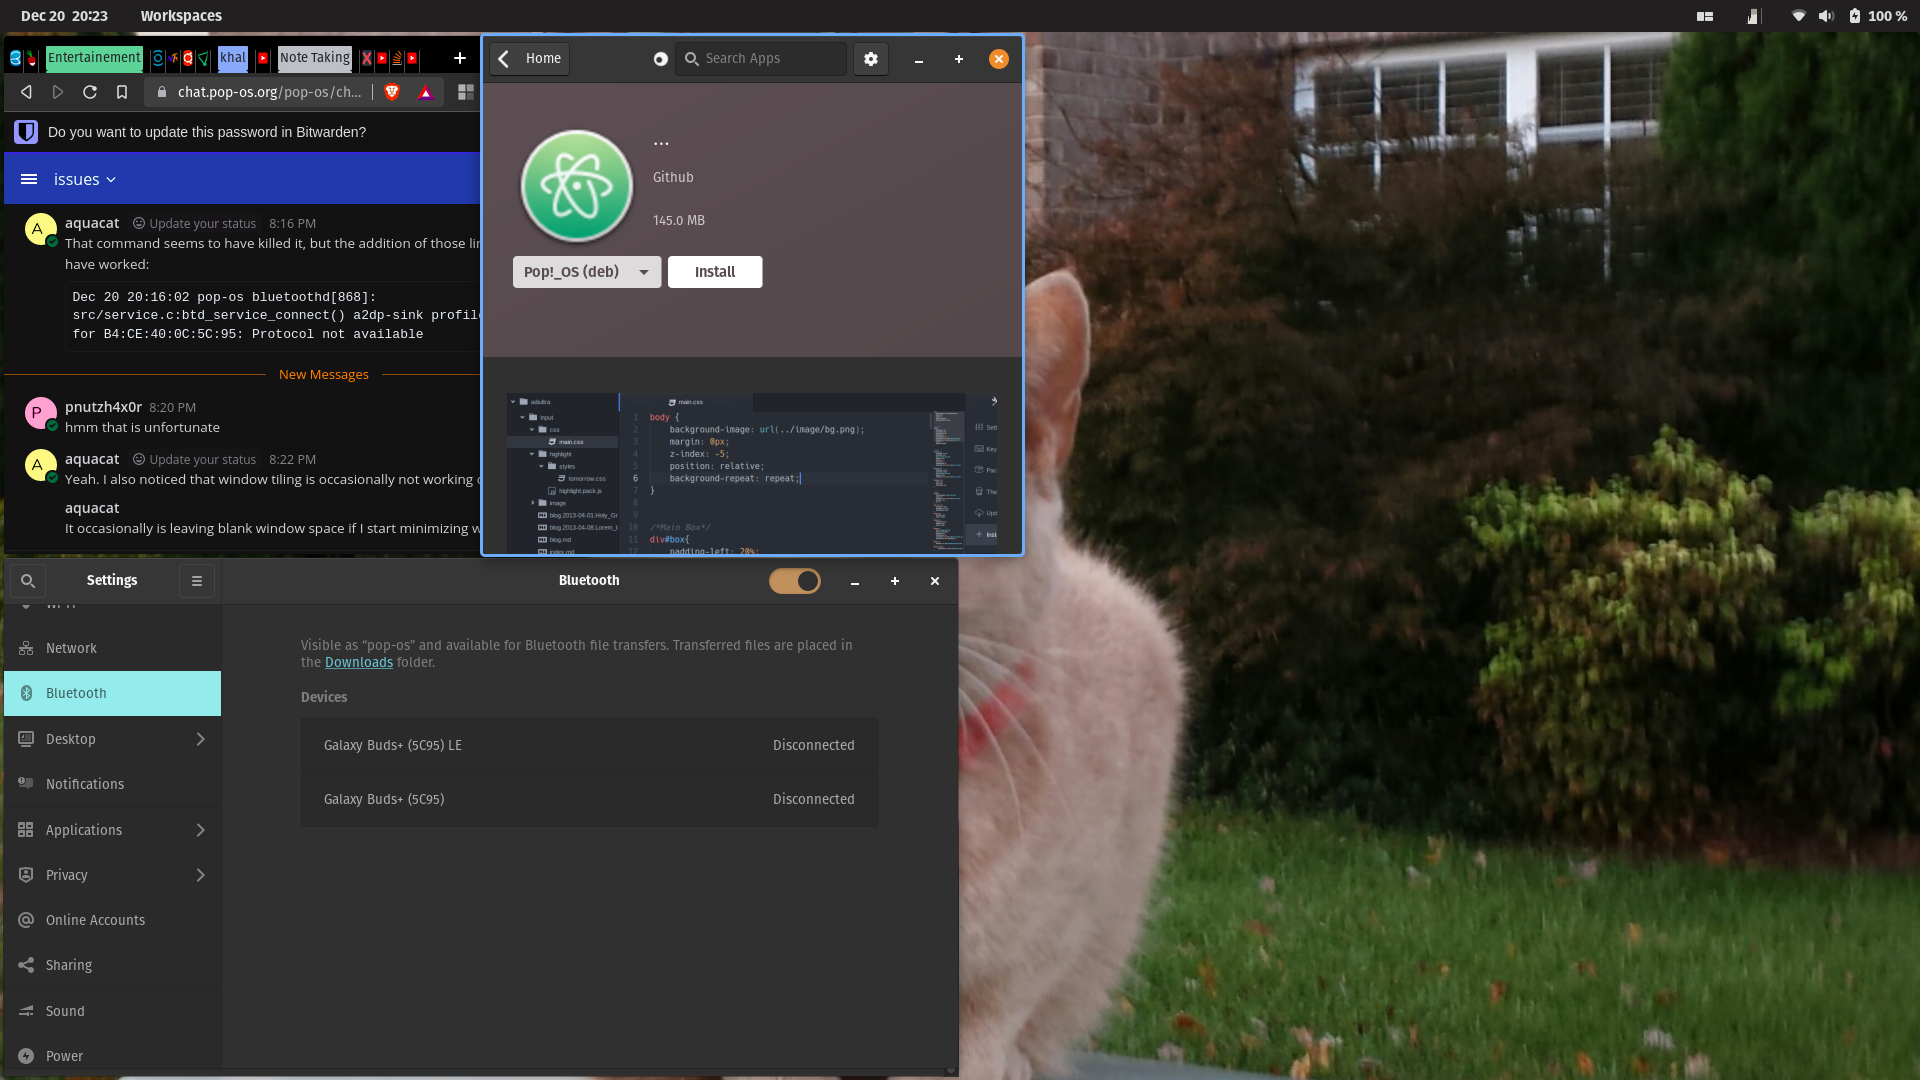
Task: Open the volume indicator in top bar
Action: point(1826,16)
